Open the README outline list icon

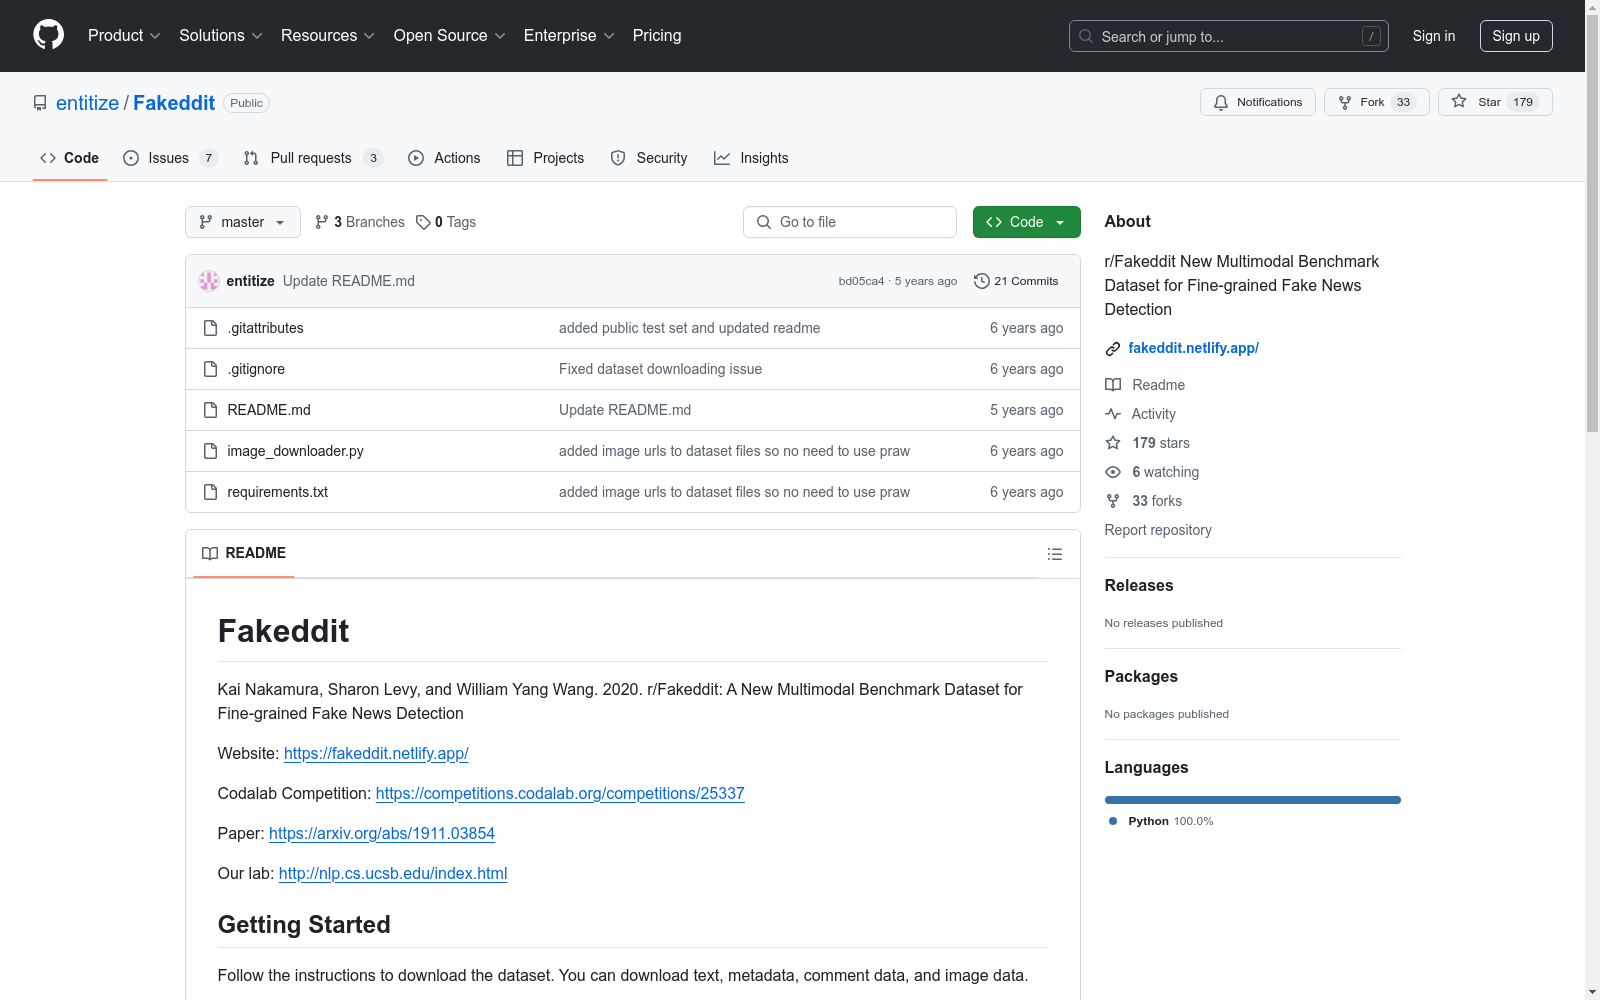[x=1055, y=554]
